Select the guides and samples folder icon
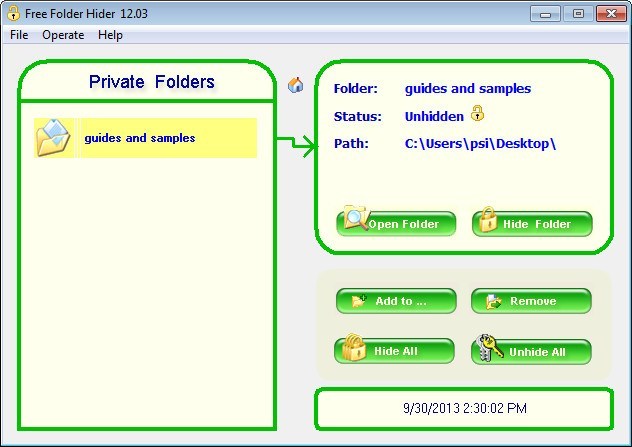Image resolution: width=632 pixels, height=447 pixels. (53, 138)
